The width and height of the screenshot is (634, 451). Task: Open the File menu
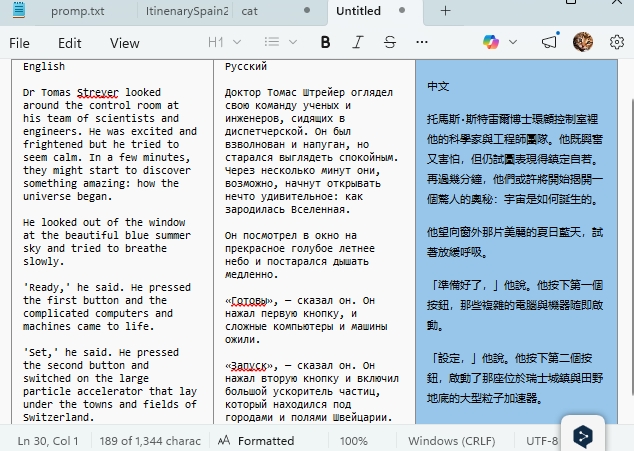19,43
